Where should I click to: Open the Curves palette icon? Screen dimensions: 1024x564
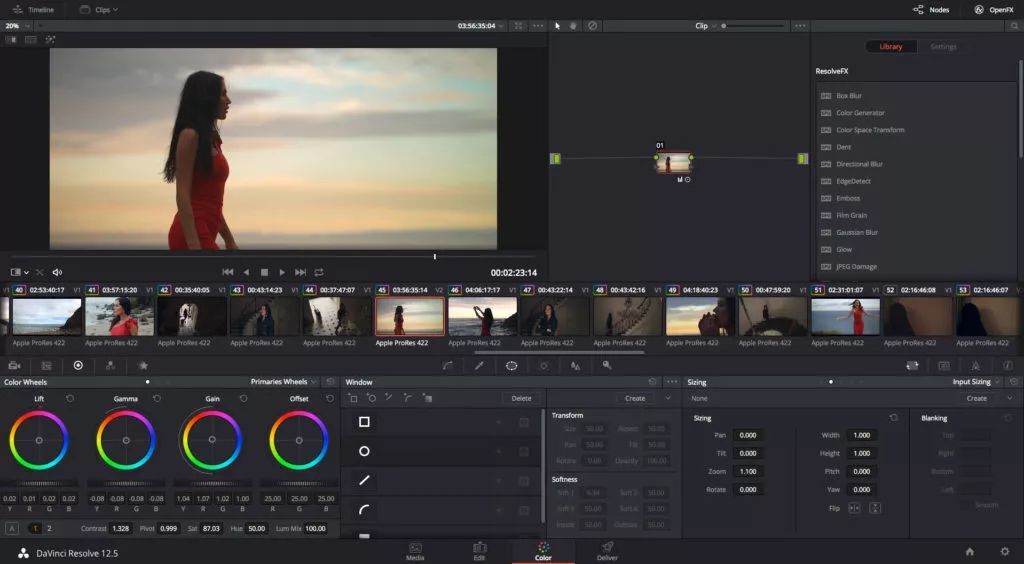447,366
